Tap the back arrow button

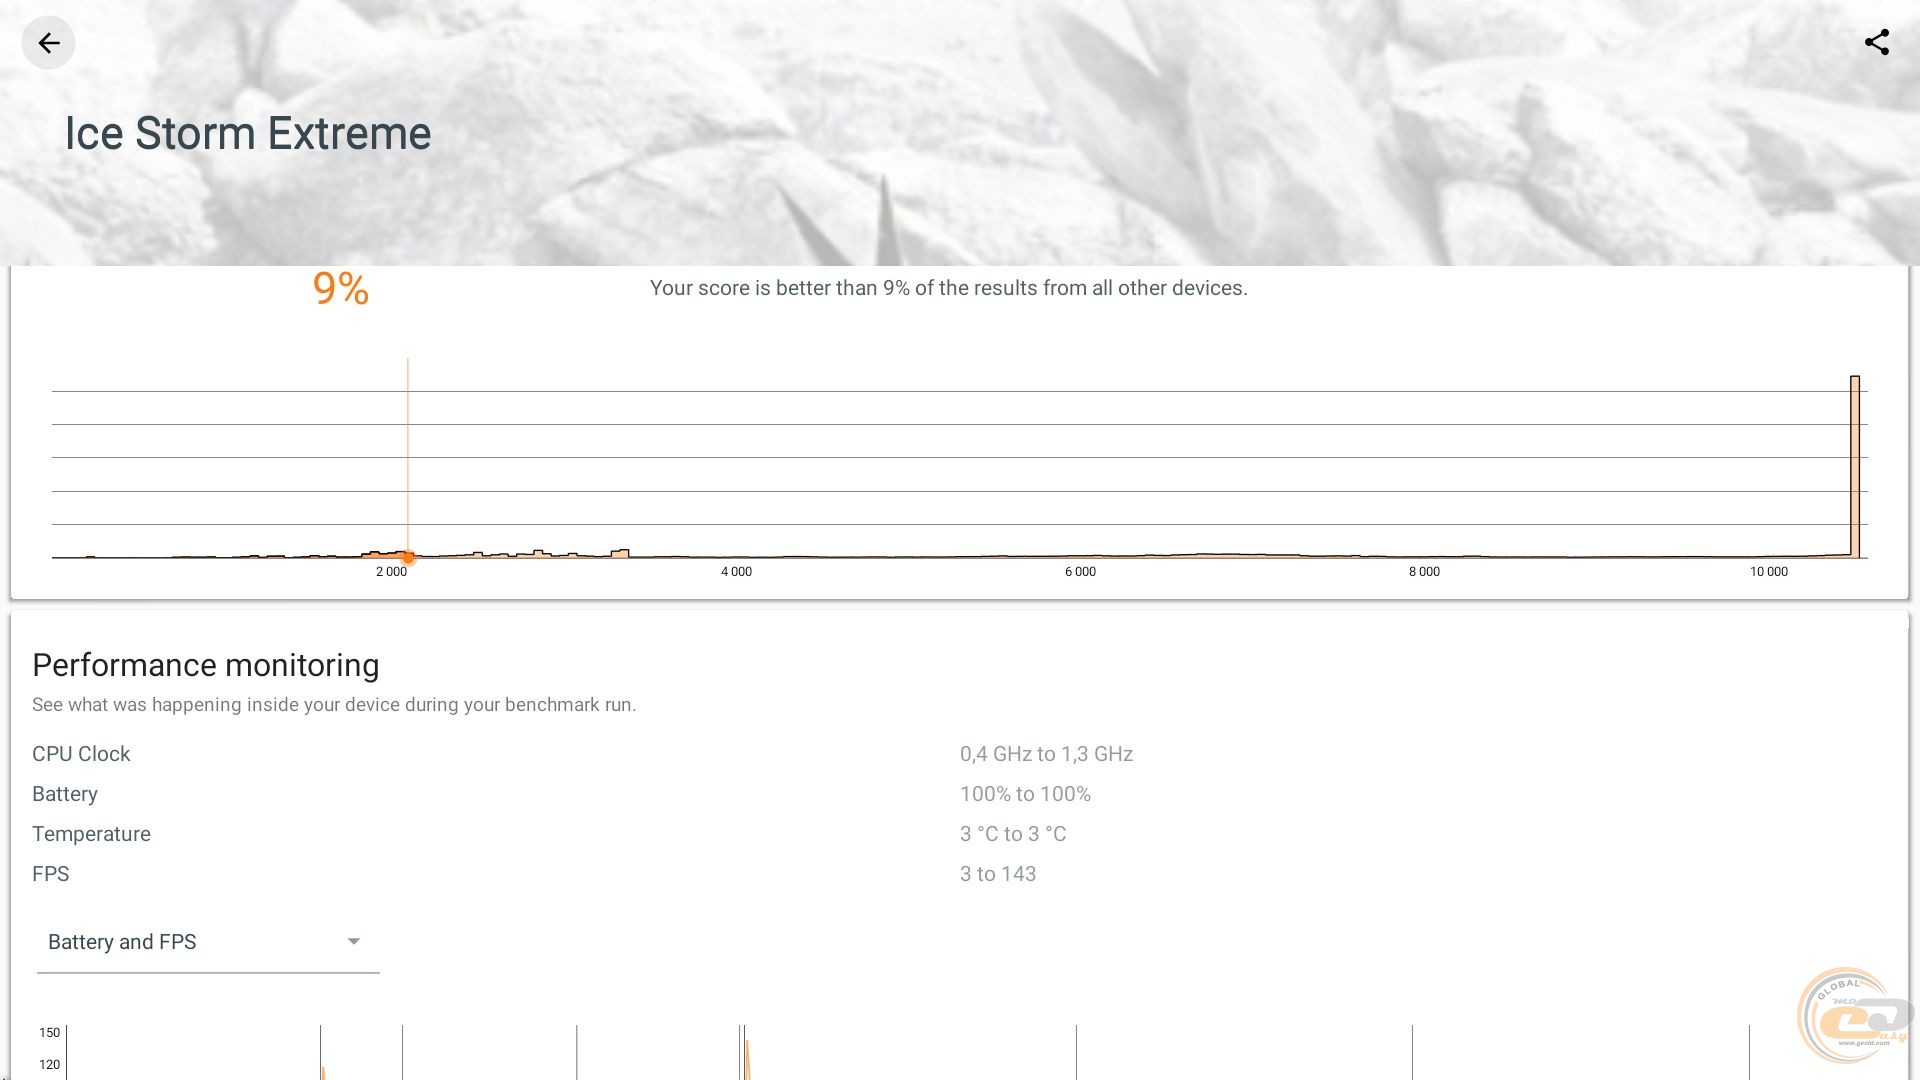click(x=48, y=43)
